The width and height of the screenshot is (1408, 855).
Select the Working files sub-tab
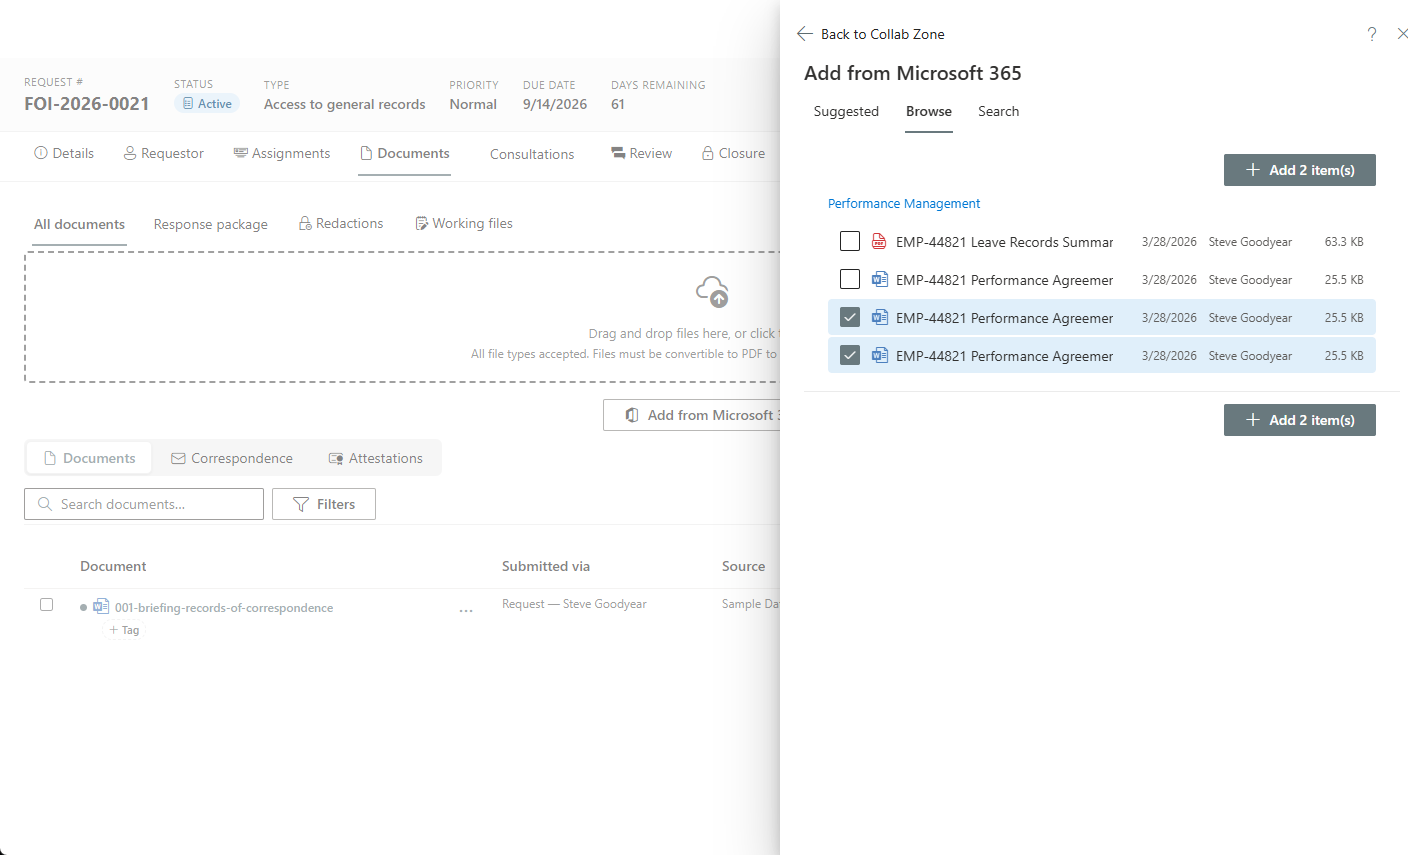[464, 224]
